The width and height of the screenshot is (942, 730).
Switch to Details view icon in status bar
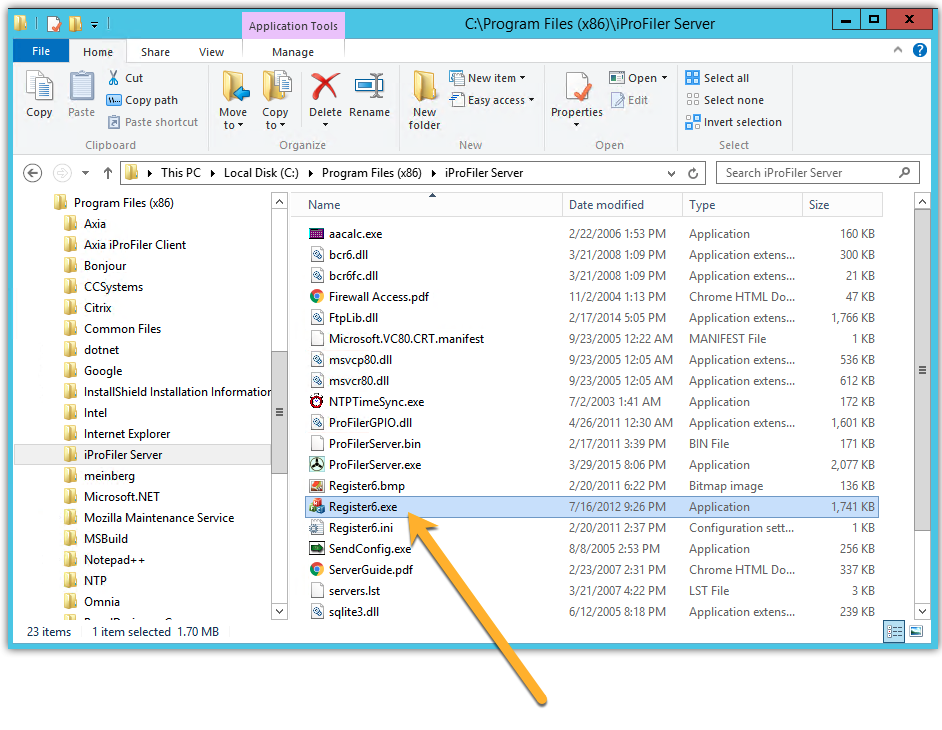point(894,631)
